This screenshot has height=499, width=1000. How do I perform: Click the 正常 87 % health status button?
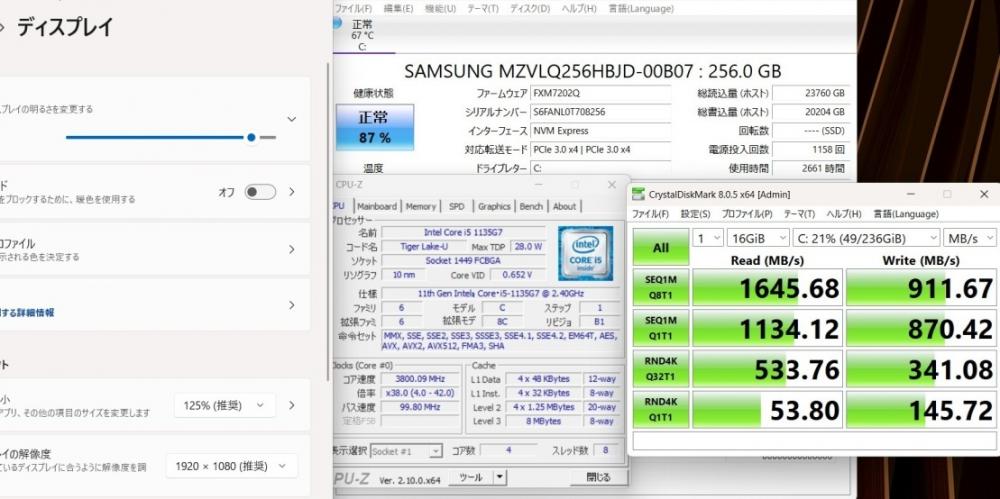(x=375, y=127)
